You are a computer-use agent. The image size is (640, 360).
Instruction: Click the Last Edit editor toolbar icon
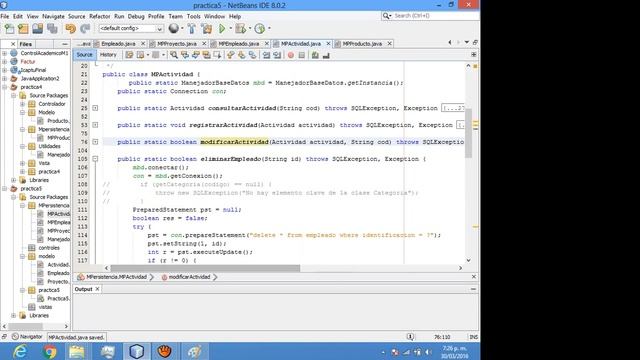pos(129,55)
